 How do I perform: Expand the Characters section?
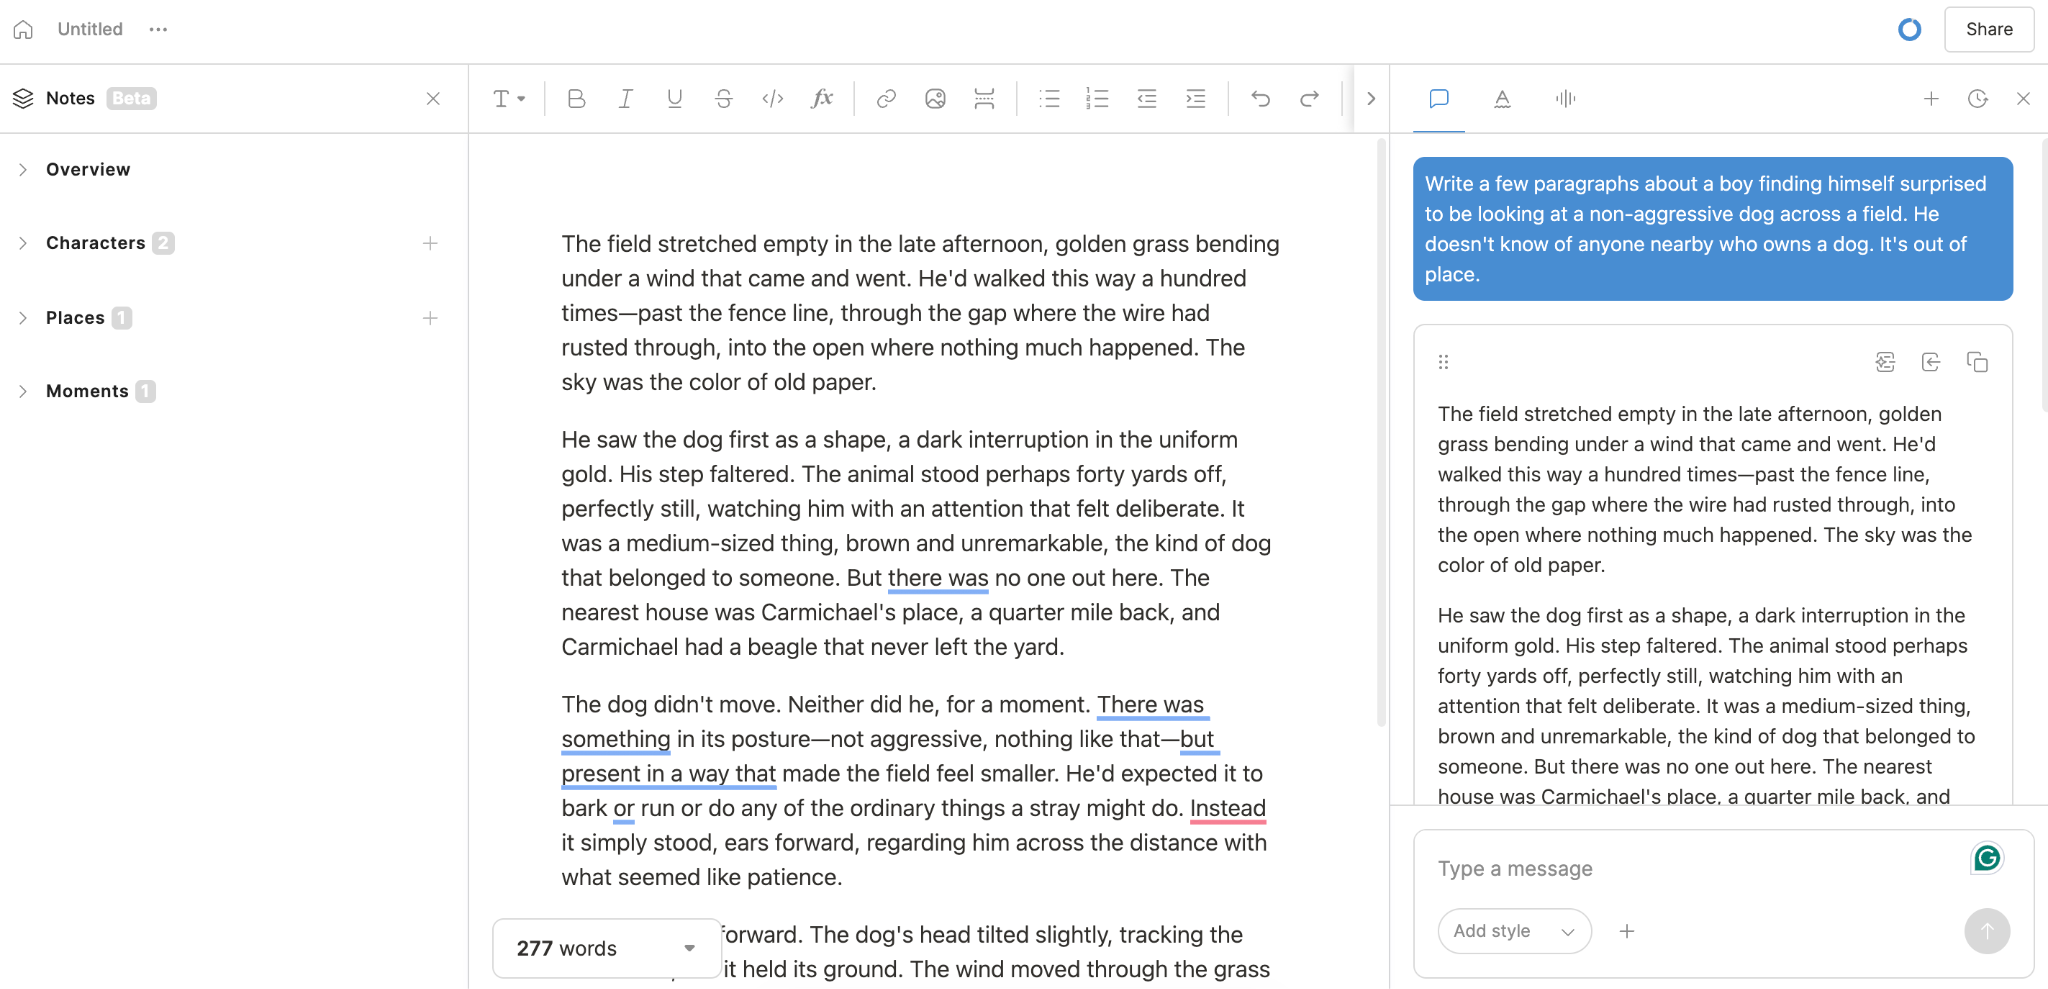(x=22, y=243)
